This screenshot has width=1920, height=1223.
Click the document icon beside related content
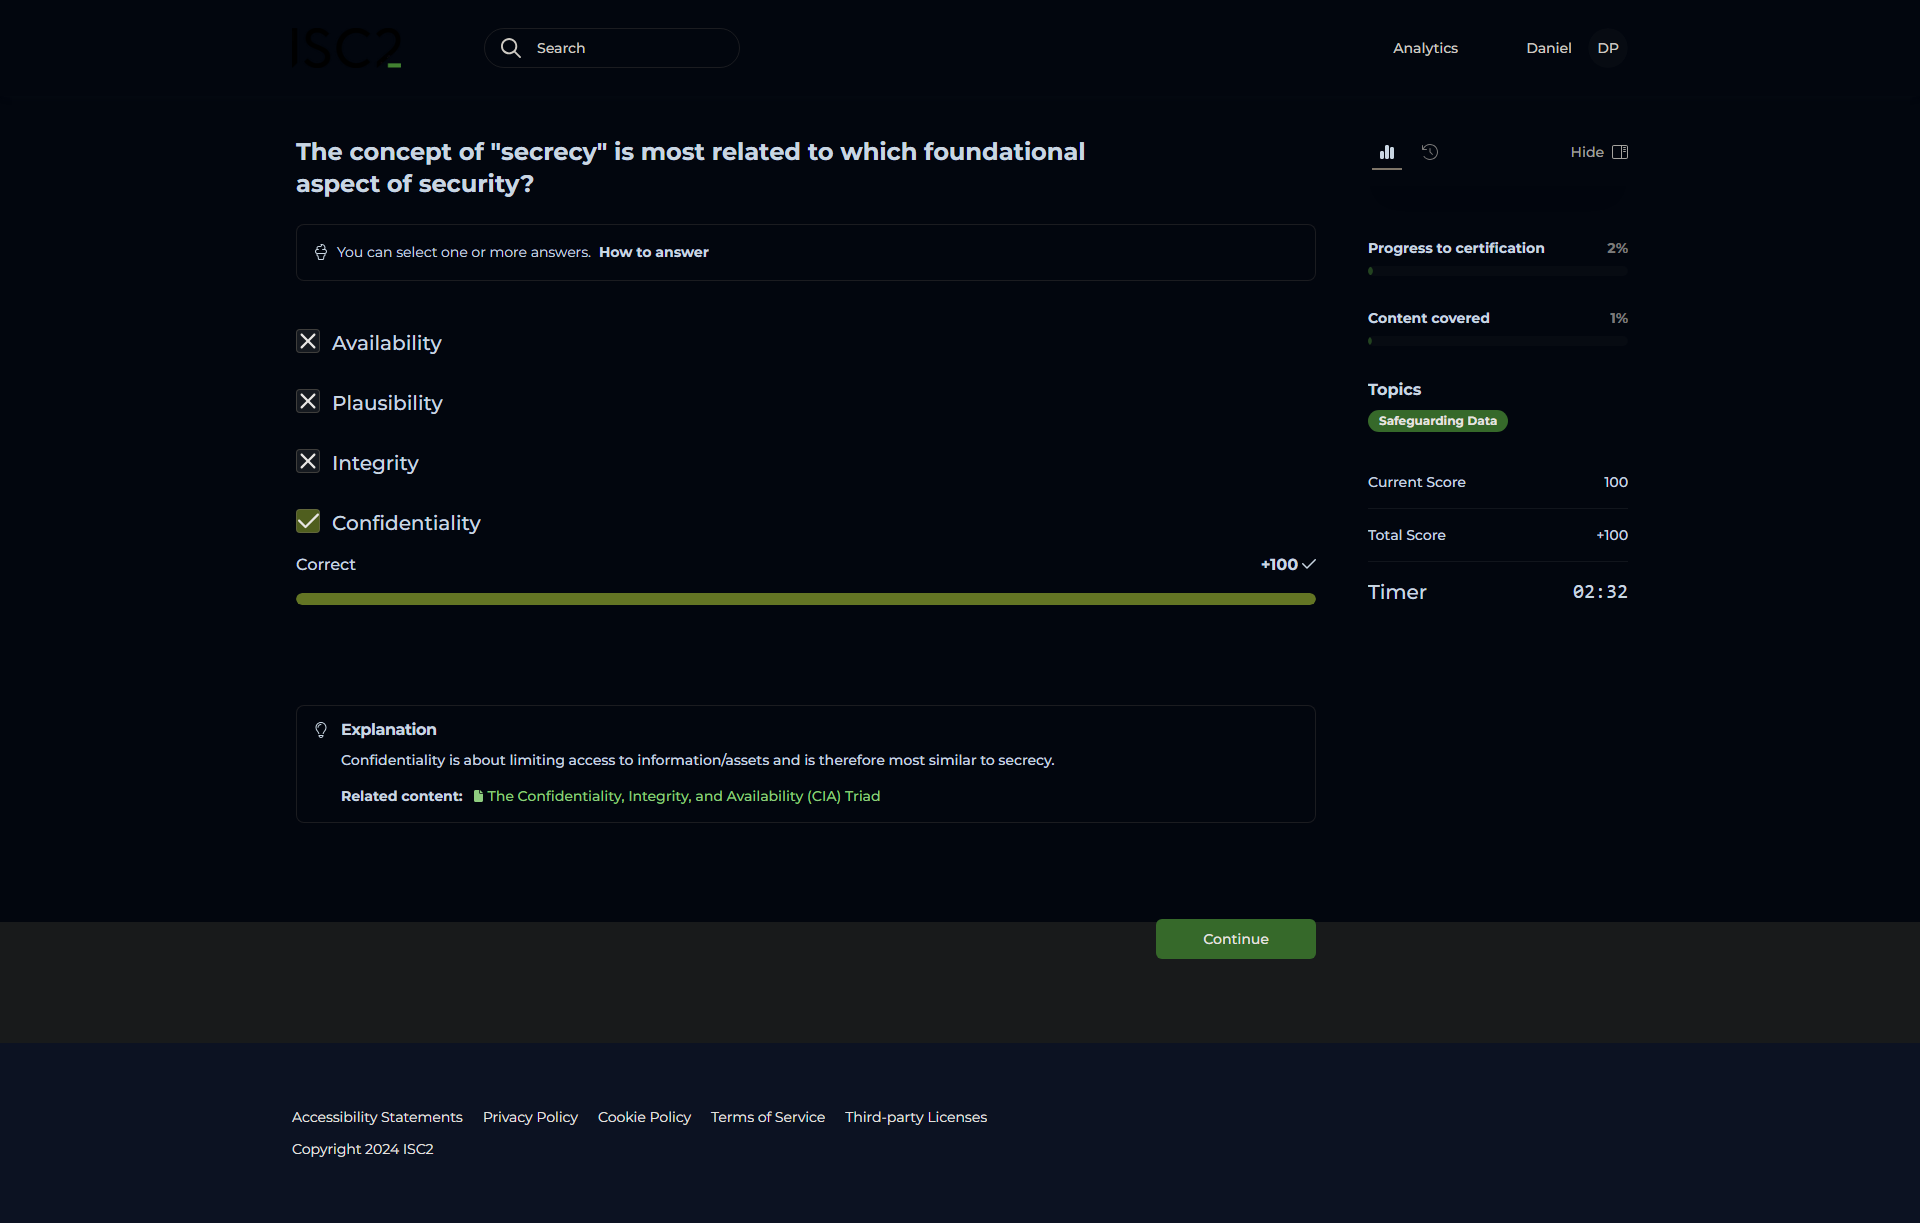point(478,796)
